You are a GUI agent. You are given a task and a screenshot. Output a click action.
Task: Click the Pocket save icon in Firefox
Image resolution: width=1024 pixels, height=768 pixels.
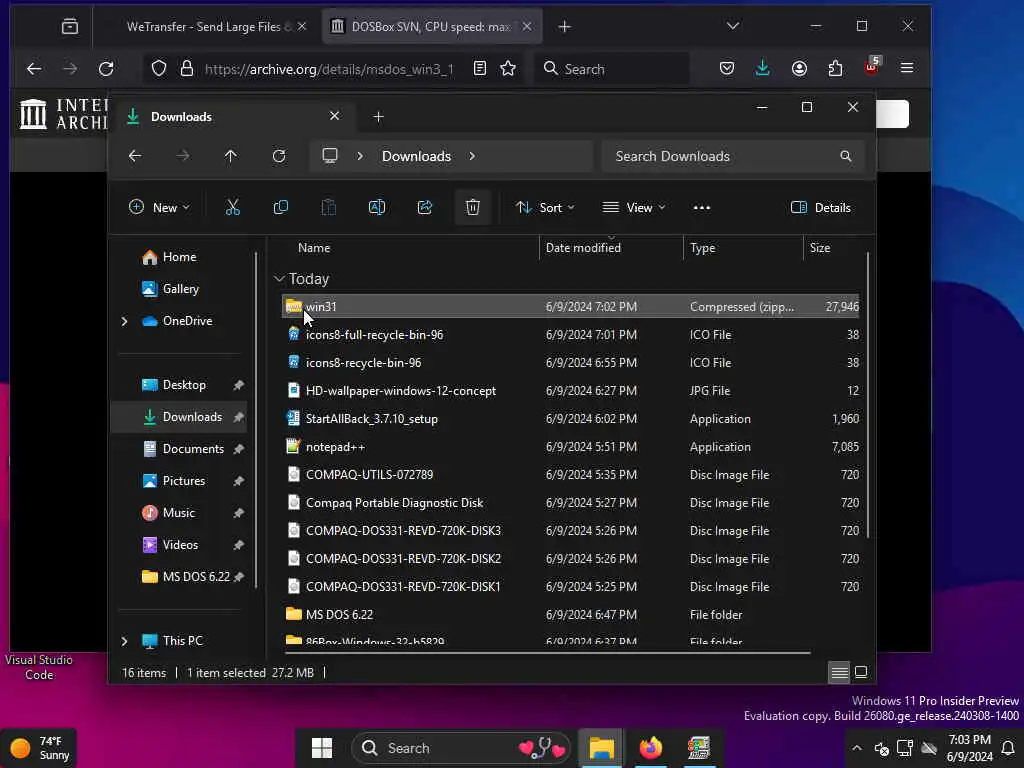point(727,69)
